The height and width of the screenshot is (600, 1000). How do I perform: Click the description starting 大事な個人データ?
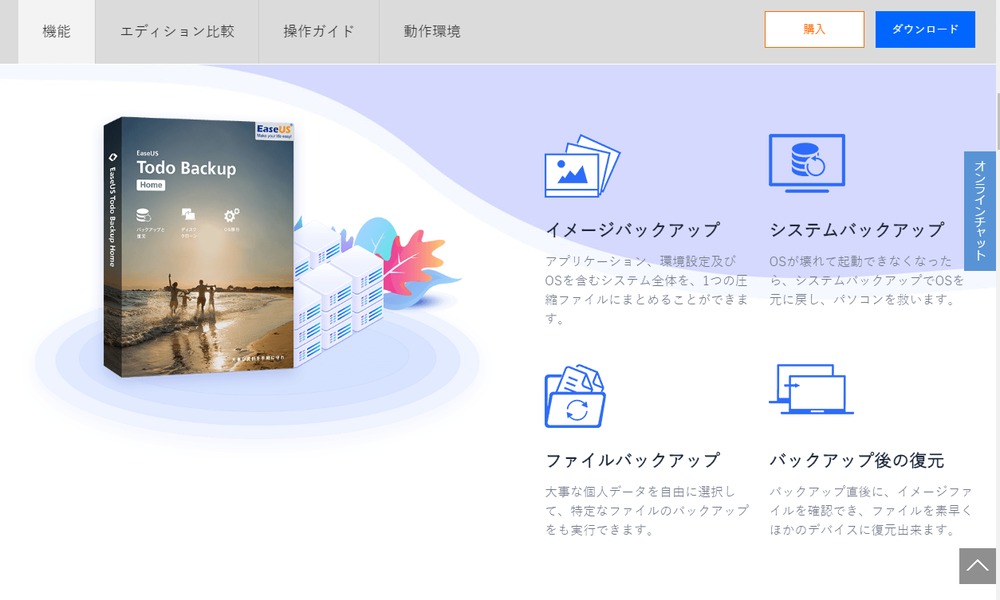[x=647, y=511]
